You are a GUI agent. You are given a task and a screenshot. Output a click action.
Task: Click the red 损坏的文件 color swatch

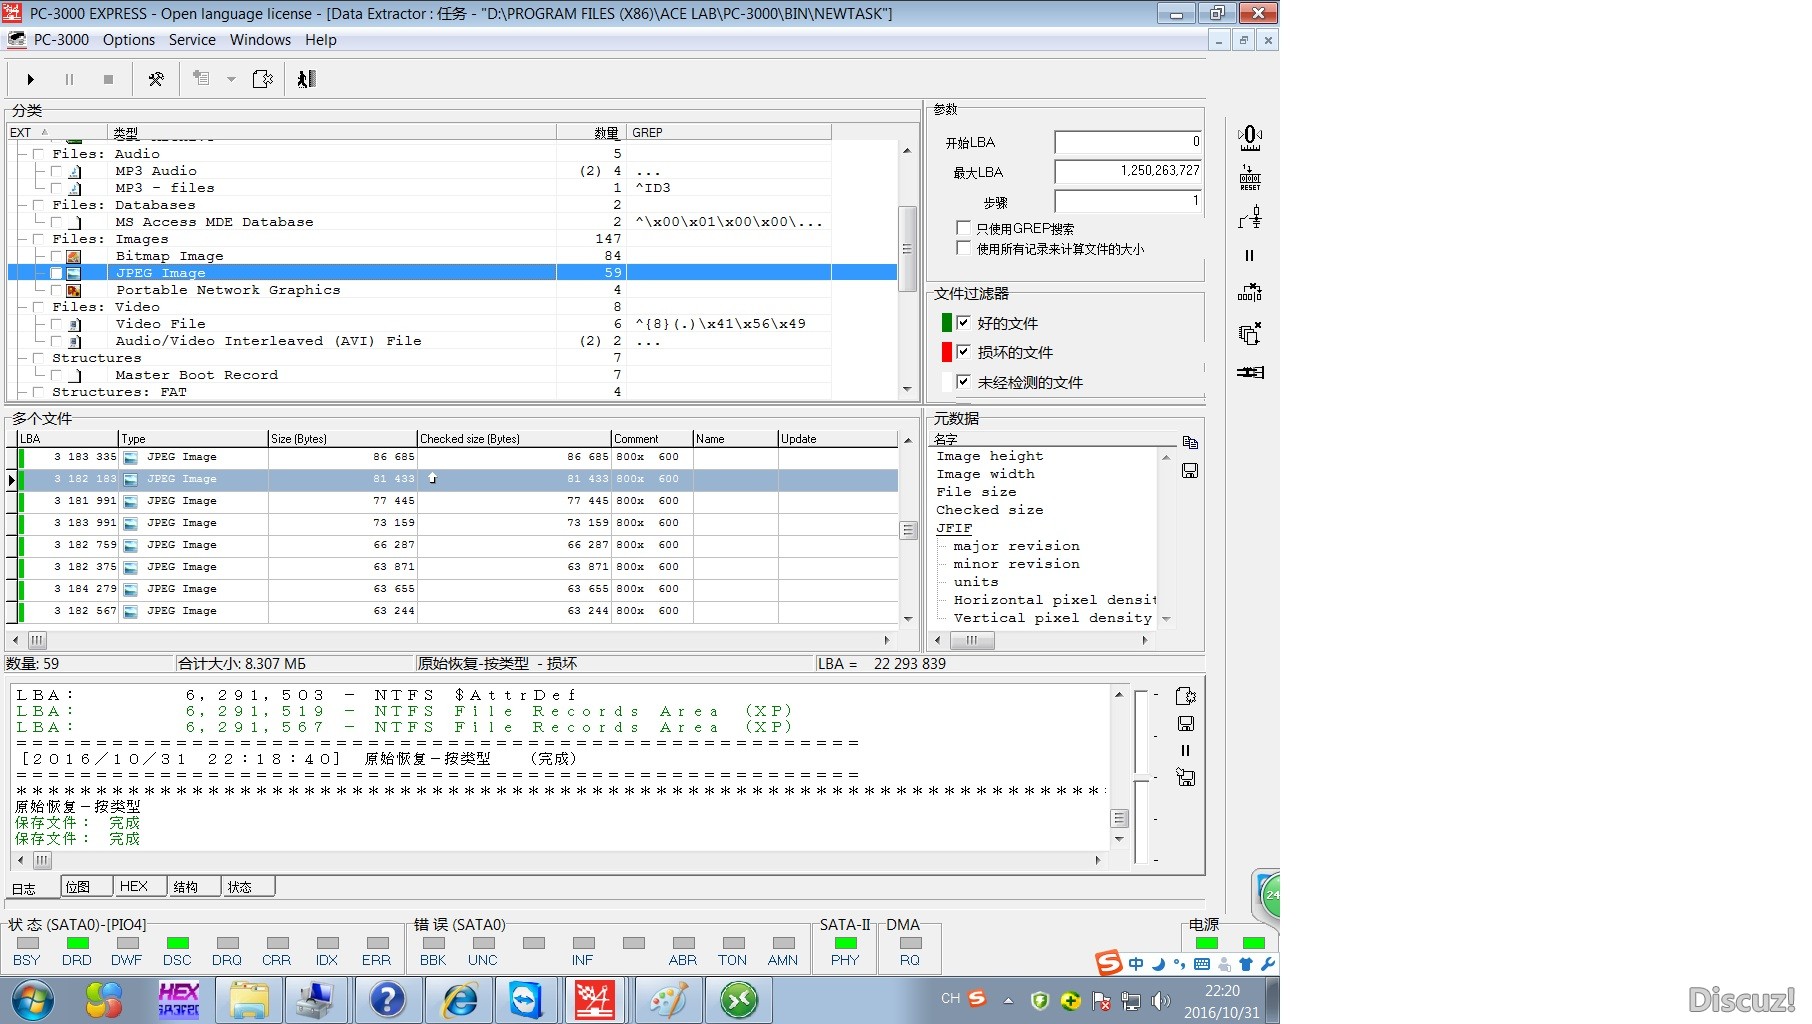click(946, 352)
